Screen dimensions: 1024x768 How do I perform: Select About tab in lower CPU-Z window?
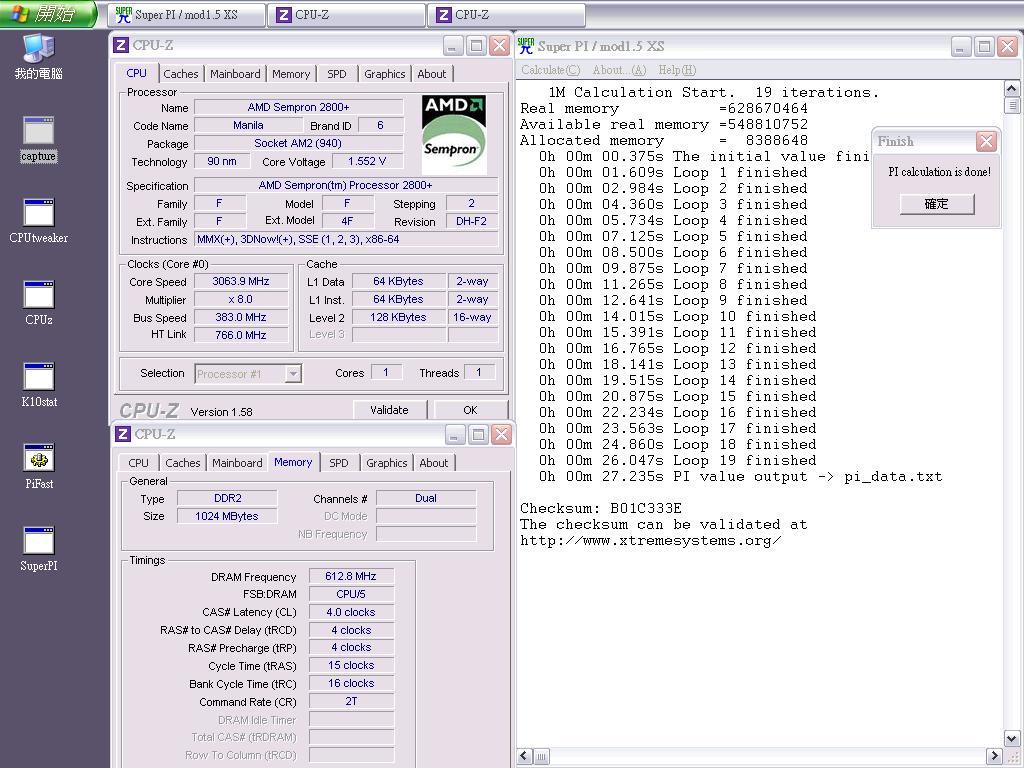pos(434,462)
